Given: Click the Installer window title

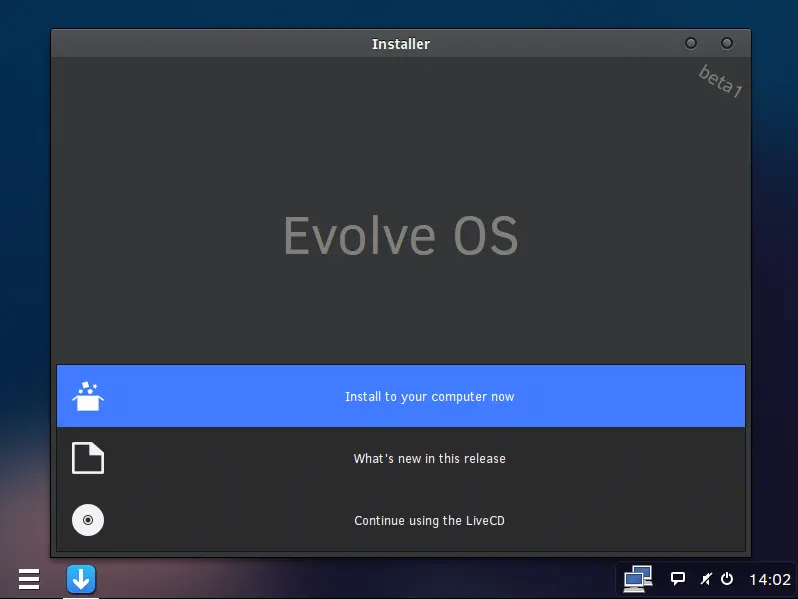Looking at the screenshot, I should (x=401, y=44).
